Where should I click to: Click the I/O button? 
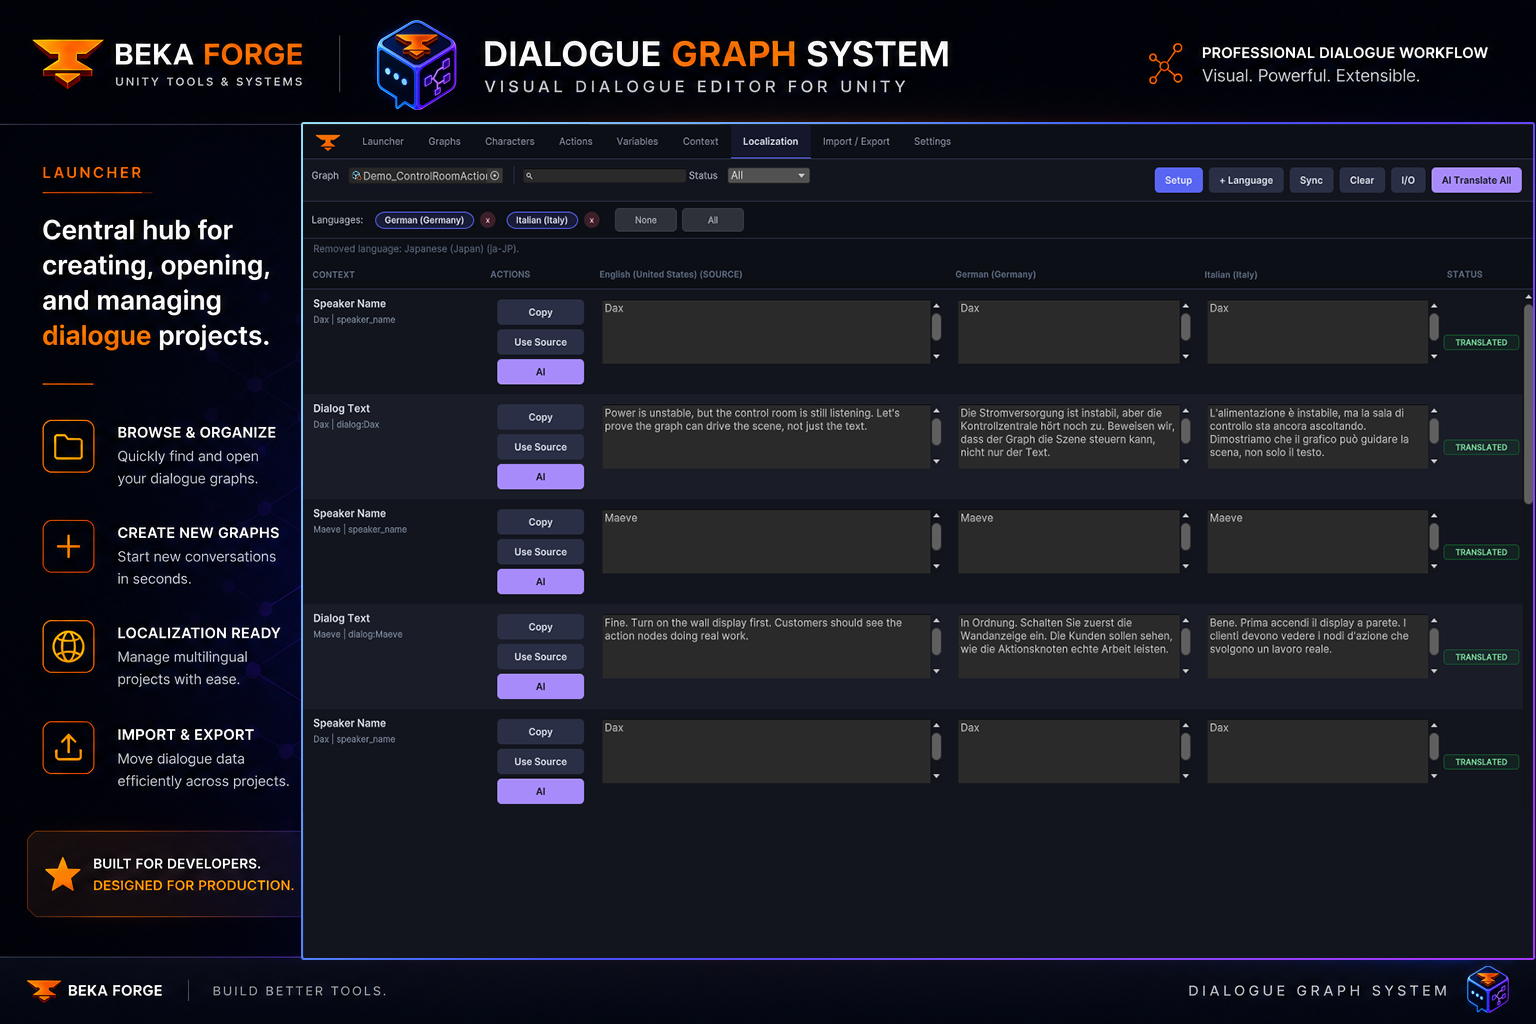1408,180
